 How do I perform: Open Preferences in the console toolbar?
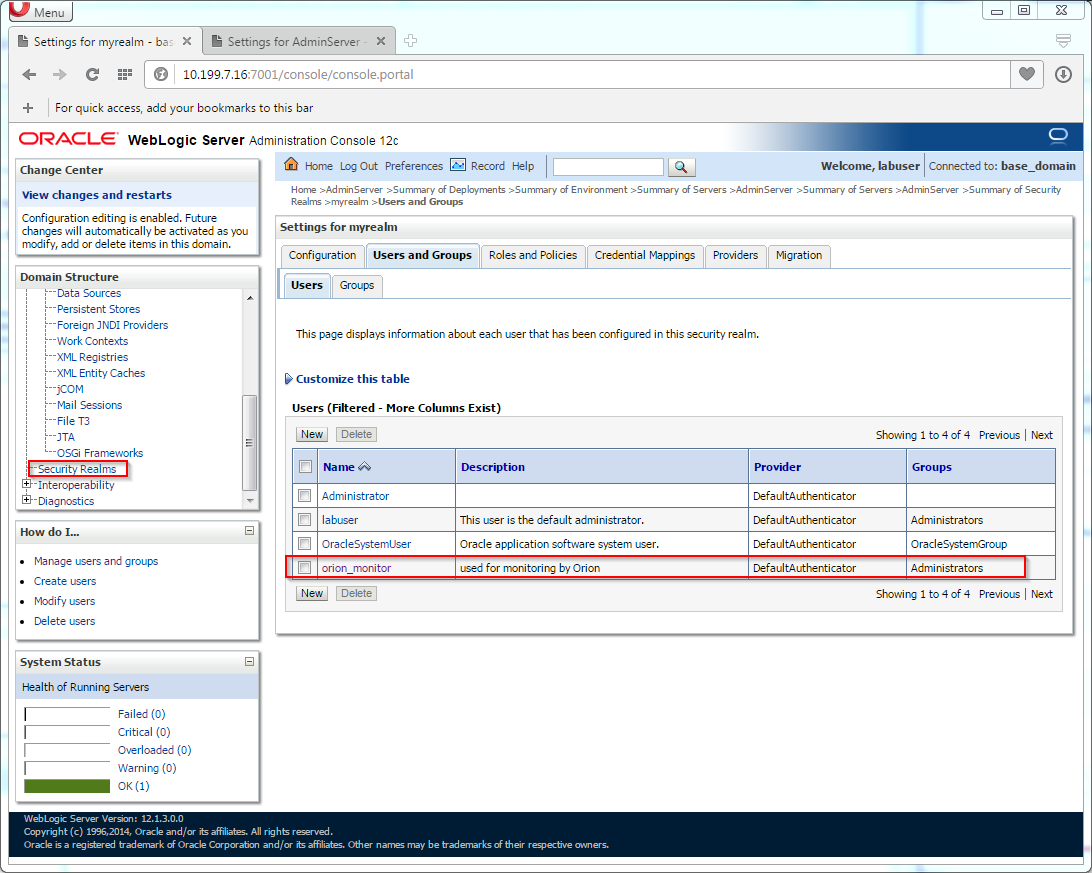pyautogui.click(x=414, y=166)
